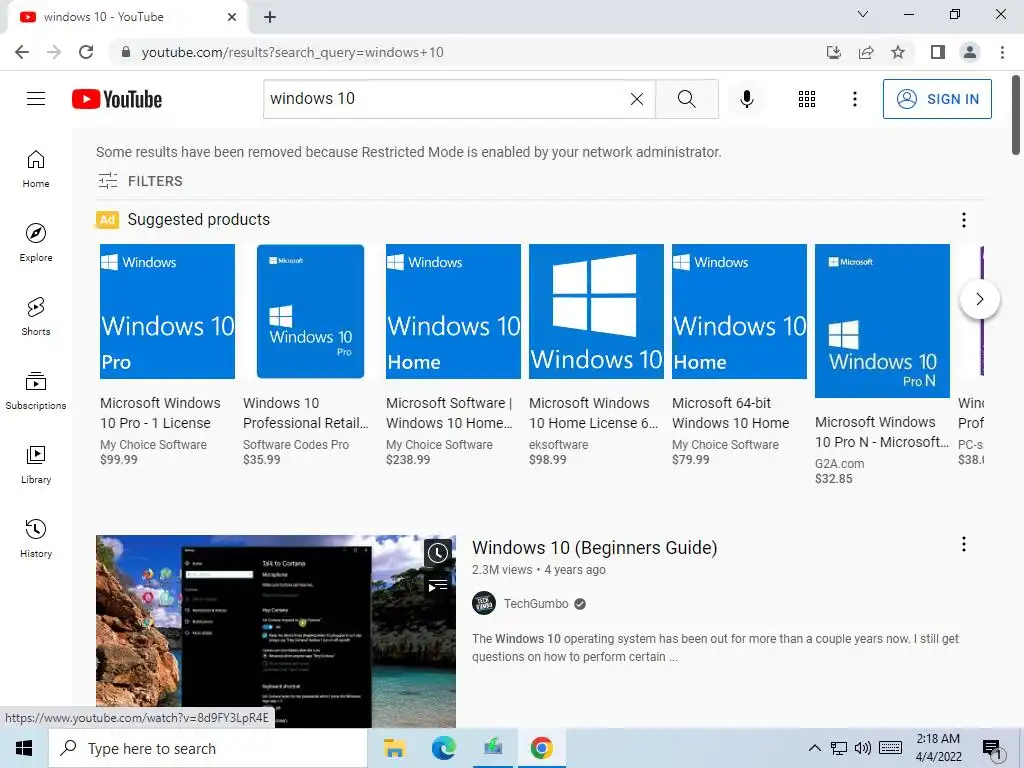
Task: Open the Suggested products ad options menu
Action: [963, 220]
